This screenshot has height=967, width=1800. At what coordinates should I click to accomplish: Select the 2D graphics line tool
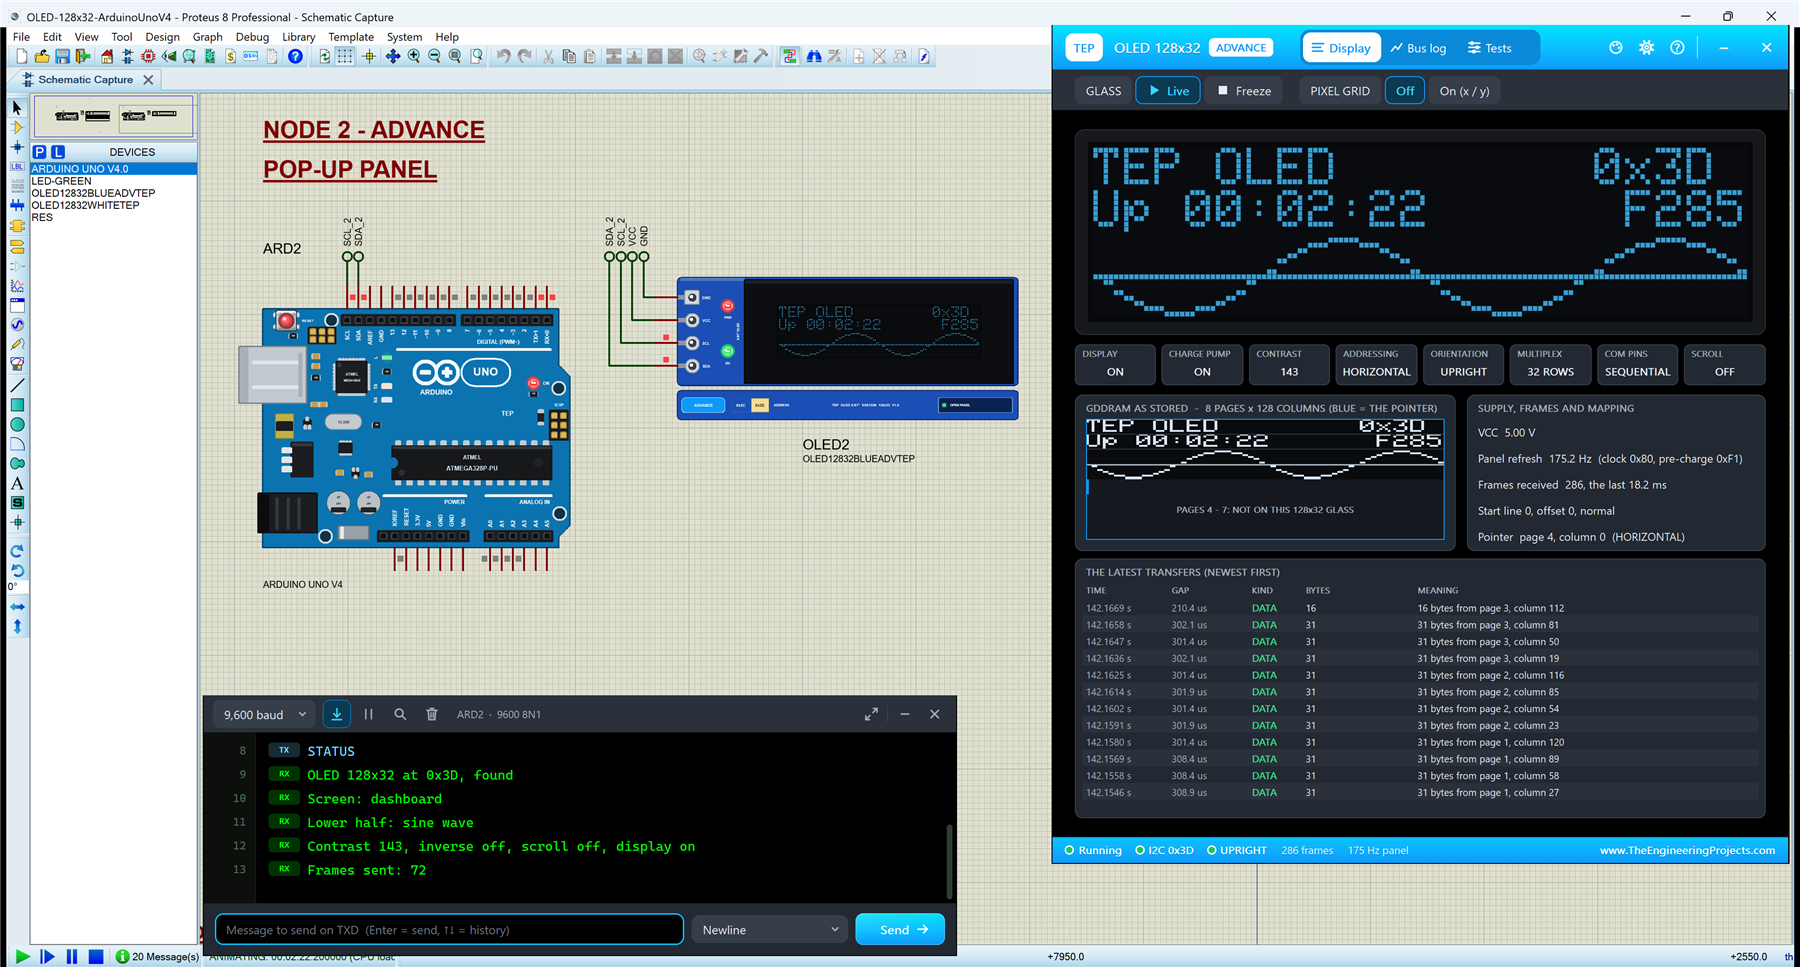point(17,385)
